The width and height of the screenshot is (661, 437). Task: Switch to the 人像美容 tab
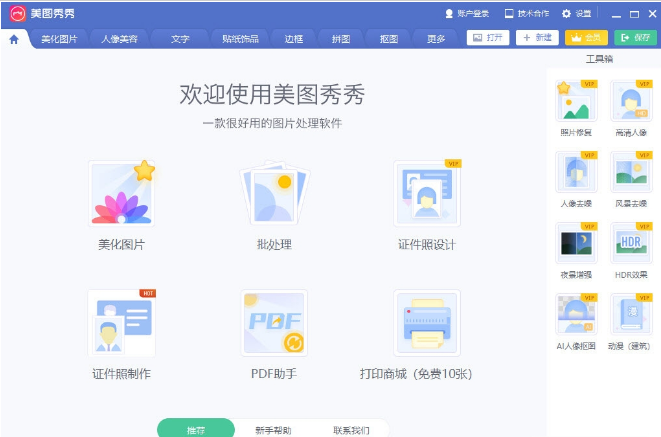pos(119,39)
